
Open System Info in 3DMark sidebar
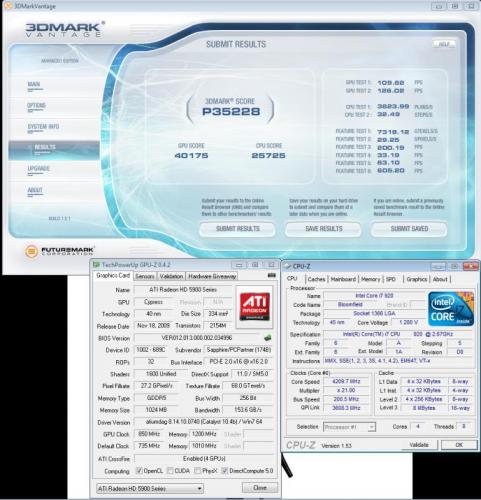coord(43,127)
